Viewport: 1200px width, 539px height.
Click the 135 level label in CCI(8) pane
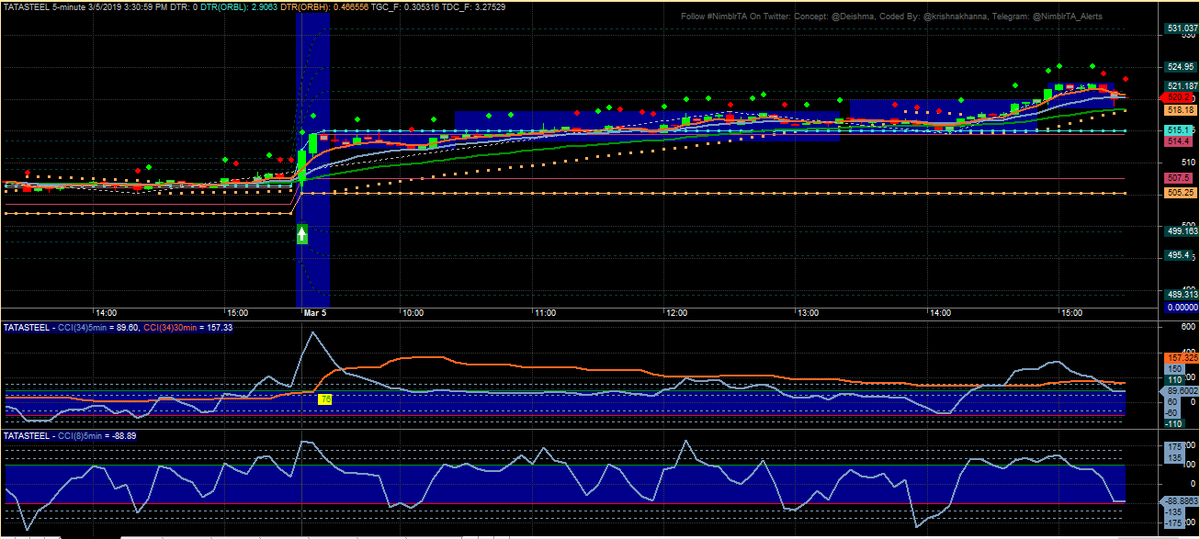point(1174,460)
